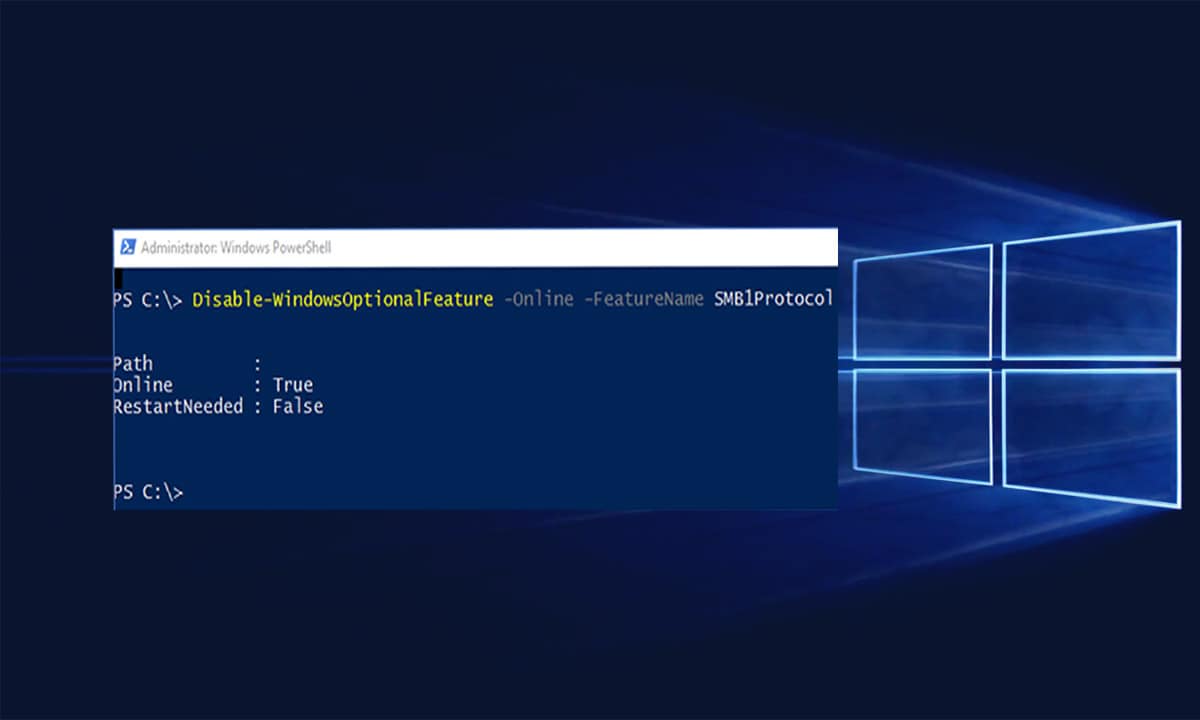The width and height of the screenshot is (1200, 720).
Task: Select the -FeatureName parameter in the command
Action: 644,299
